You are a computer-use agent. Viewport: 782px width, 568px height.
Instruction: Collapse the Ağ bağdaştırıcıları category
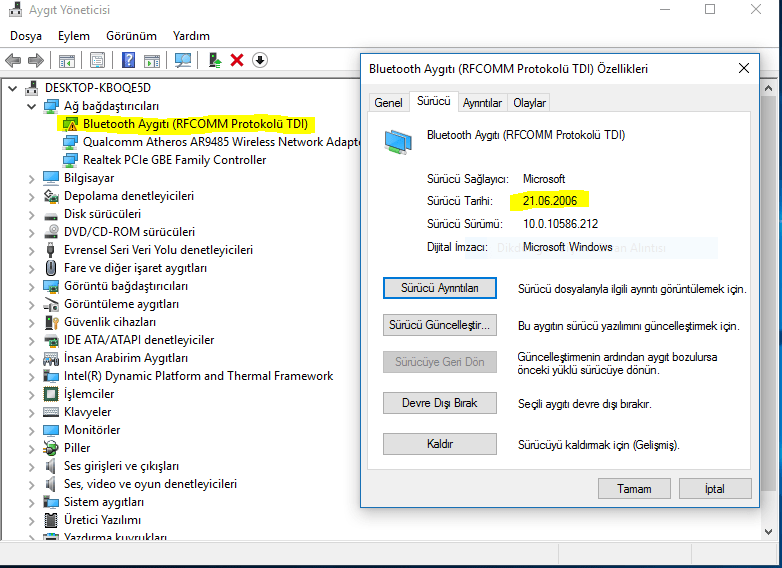(x=31, y=106)
